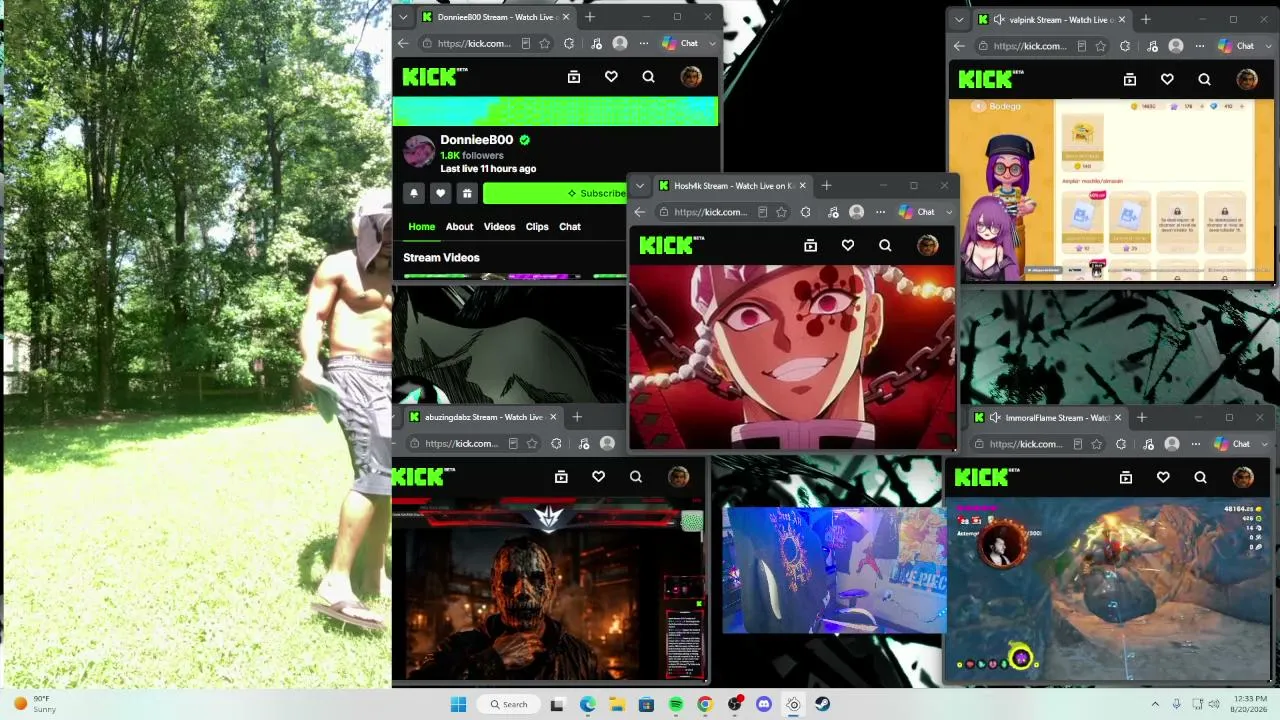Unmute ImmoralFlame Stream tab via speaker icon
The width and height of the screenshot is (1280, 720).
(994, 418)
